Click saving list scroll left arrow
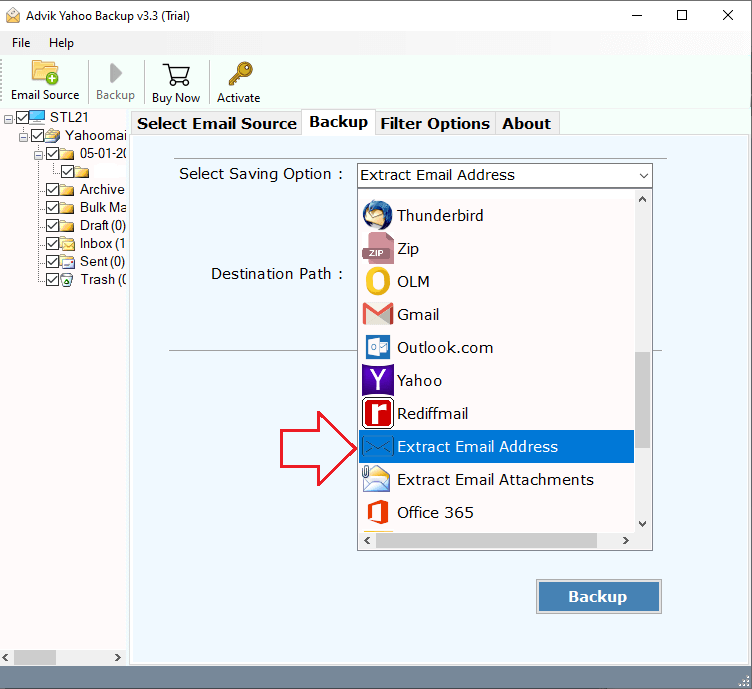 click(x=367, y=540)
